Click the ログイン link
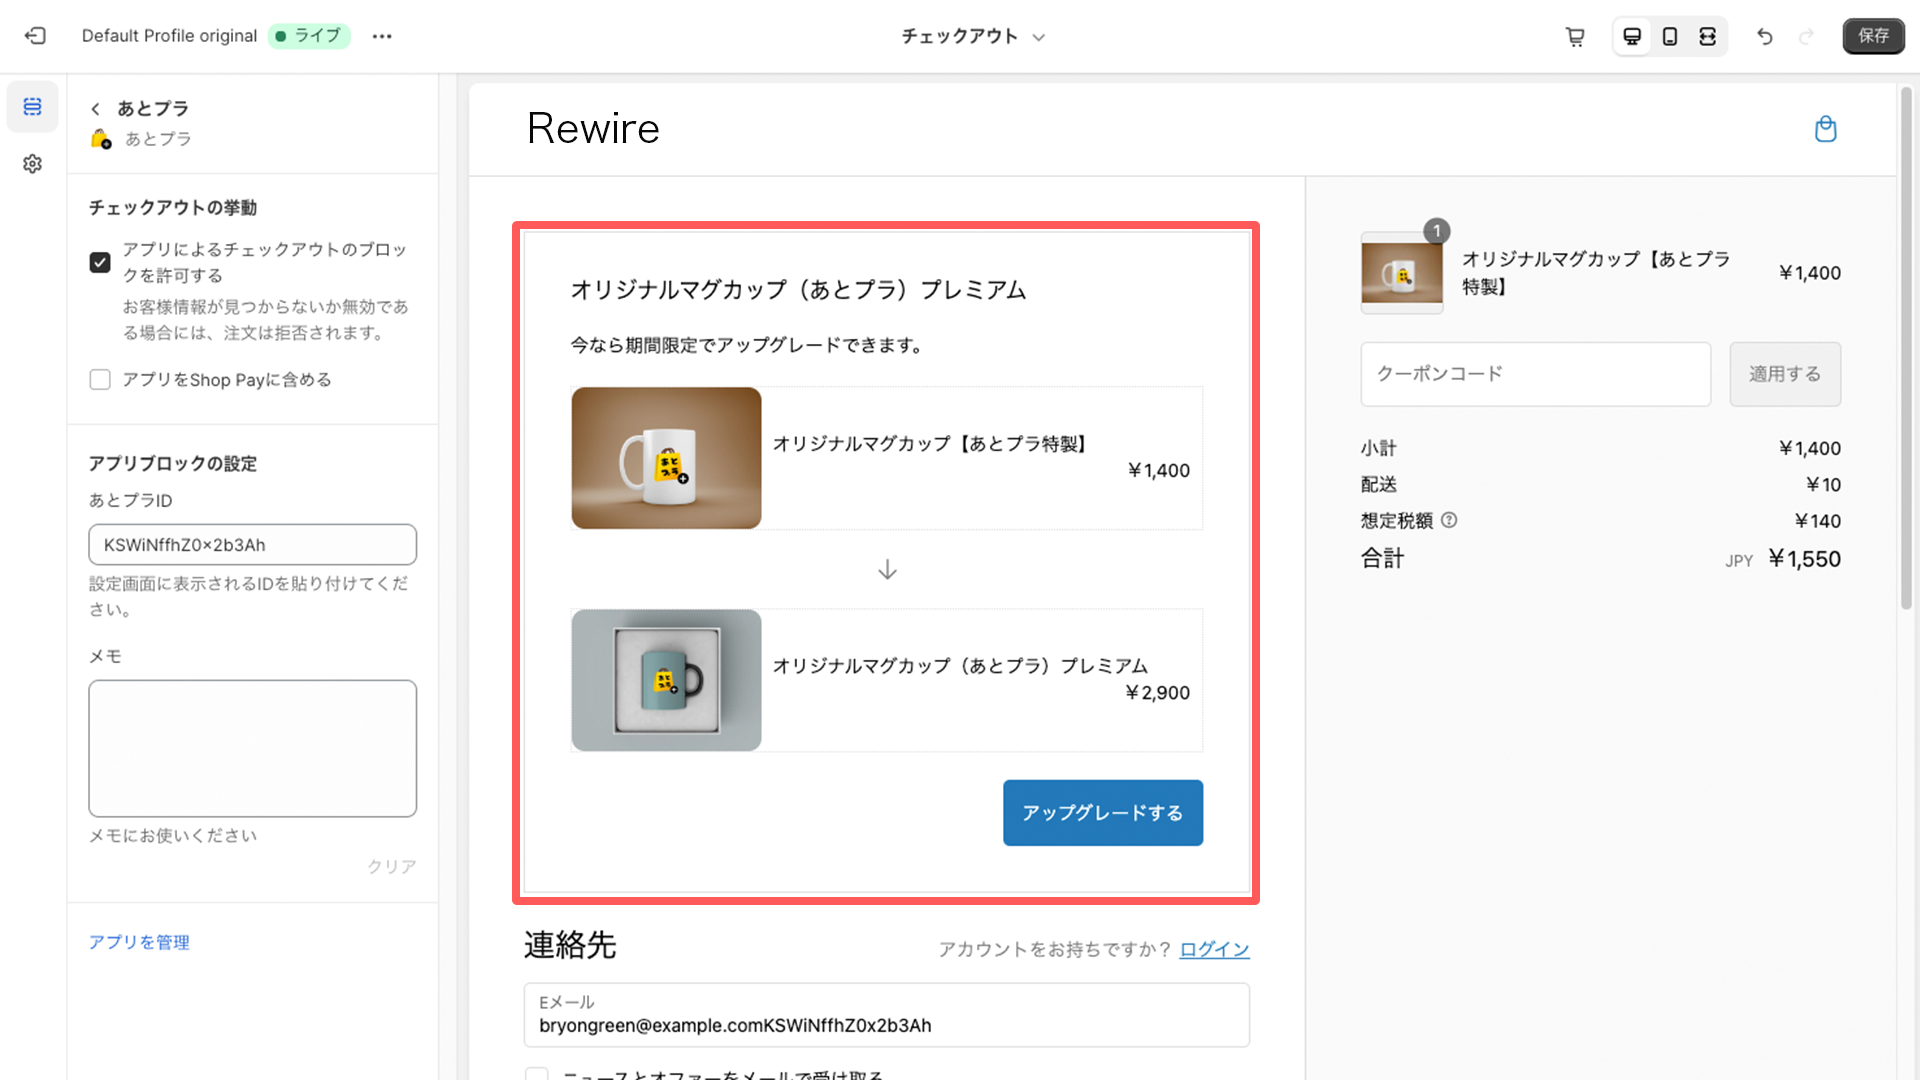Image resolution: width=1920 pixels, height=1080 pixels. click(x=1214, y=949)
